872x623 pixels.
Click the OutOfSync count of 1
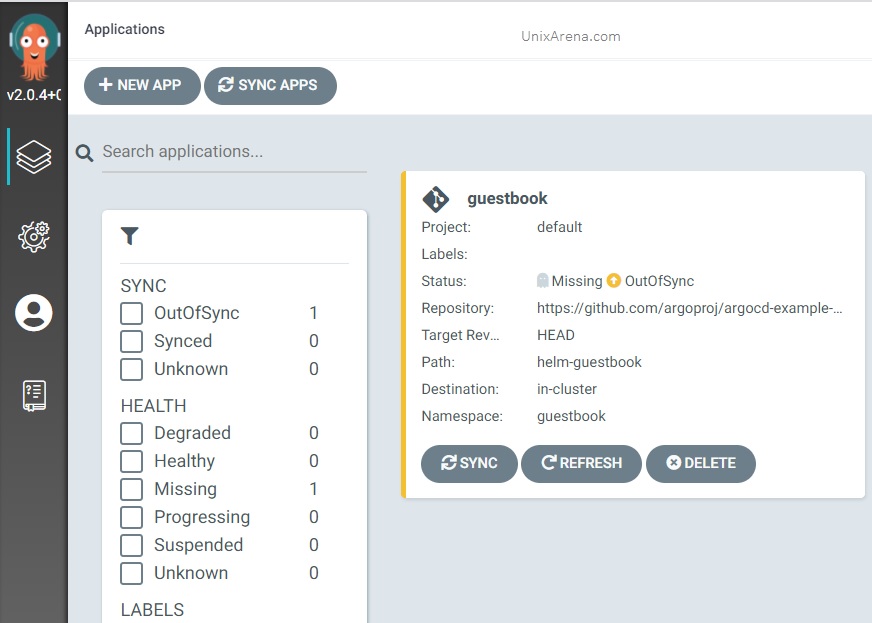point(314,313)
